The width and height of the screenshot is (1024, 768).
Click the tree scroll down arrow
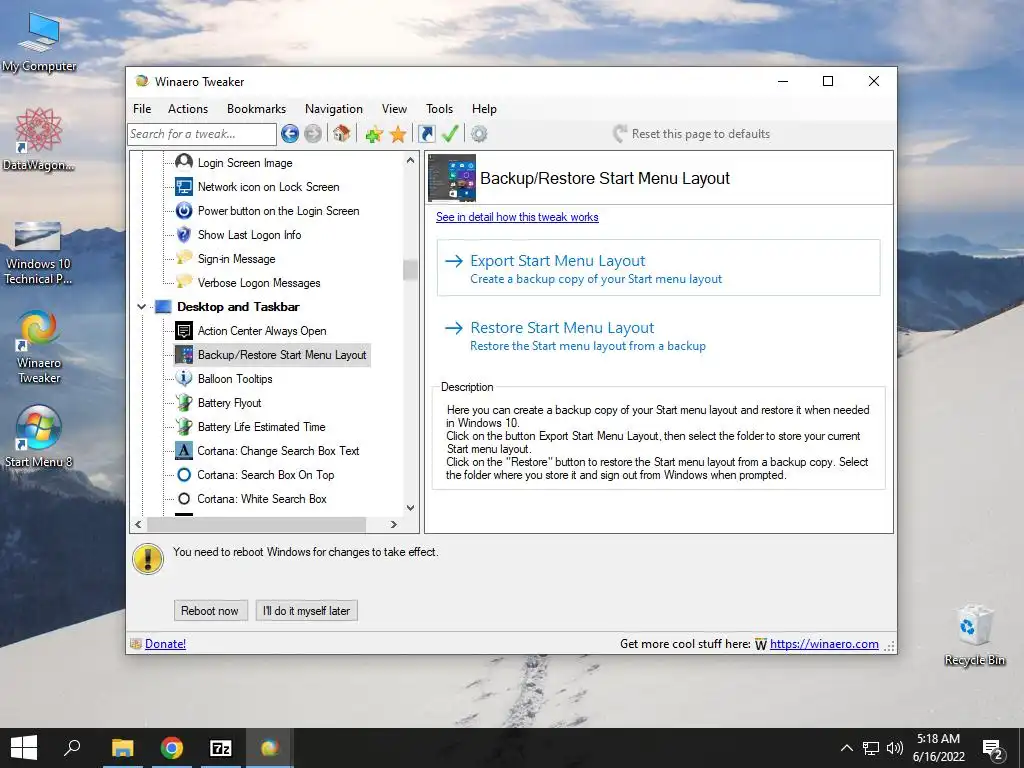(x=410, y=507)
